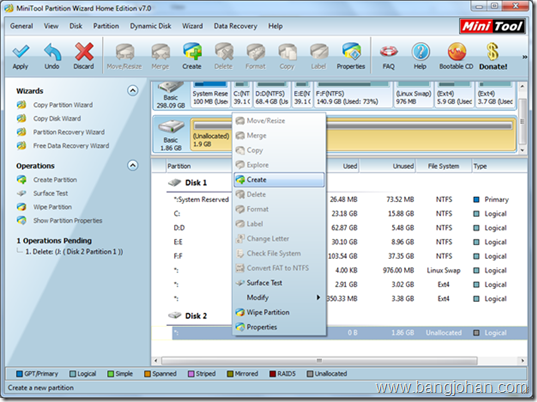Click the Delete toolbar icon
537x402 pixels.
(x=223, y=52)
